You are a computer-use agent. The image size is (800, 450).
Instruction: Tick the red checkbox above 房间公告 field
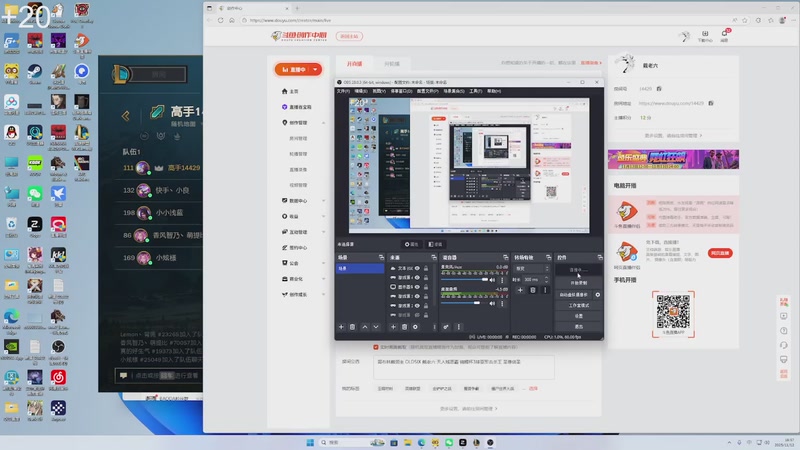click(x=376, y=347)
